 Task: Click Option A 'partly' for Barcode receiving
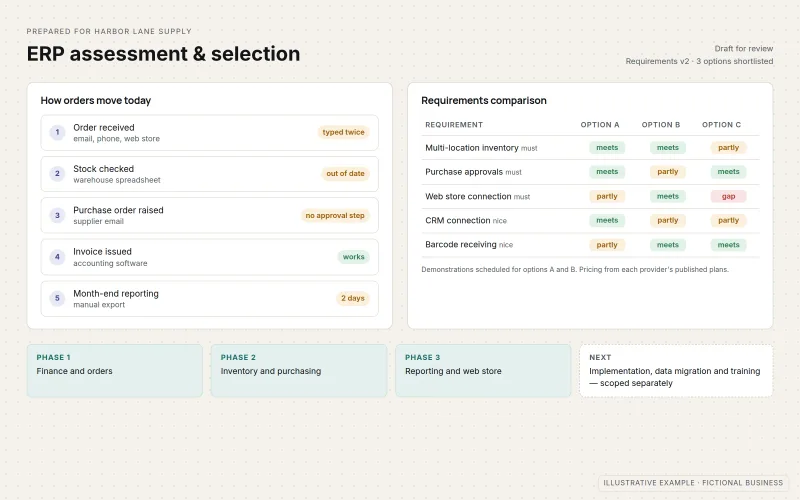coord(607,244)
